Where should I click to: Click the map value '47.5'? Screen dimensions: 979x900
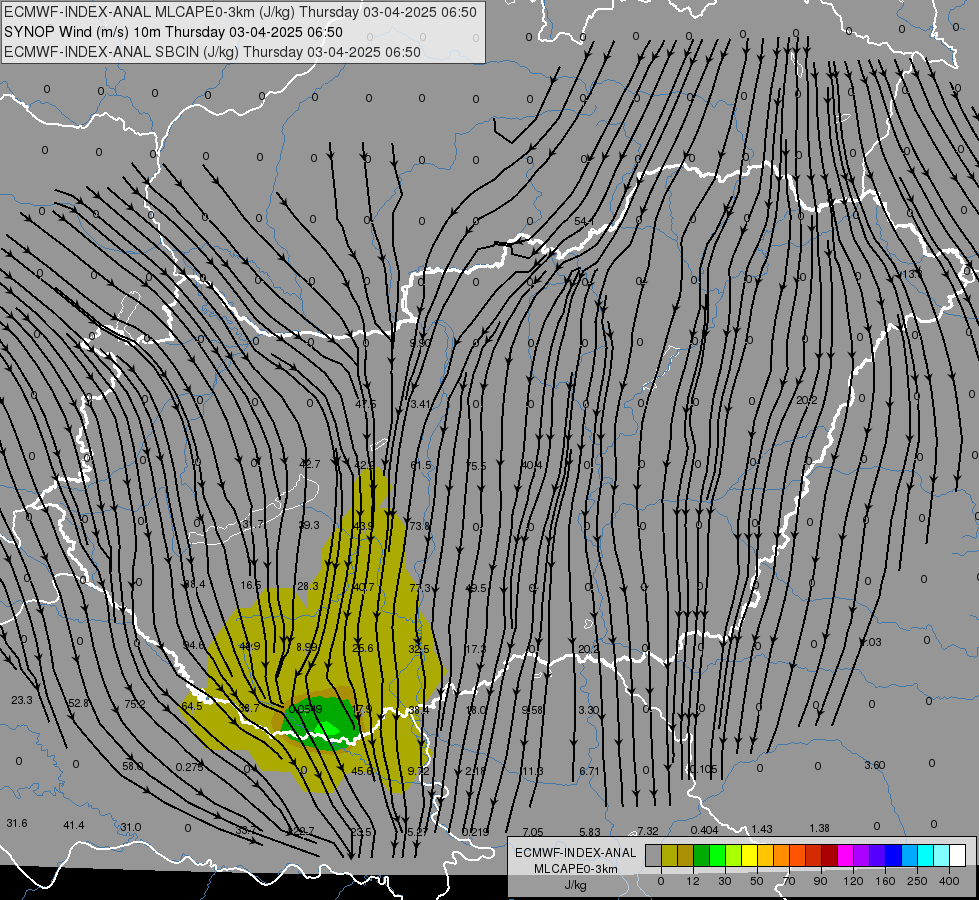tap(366, 404)
